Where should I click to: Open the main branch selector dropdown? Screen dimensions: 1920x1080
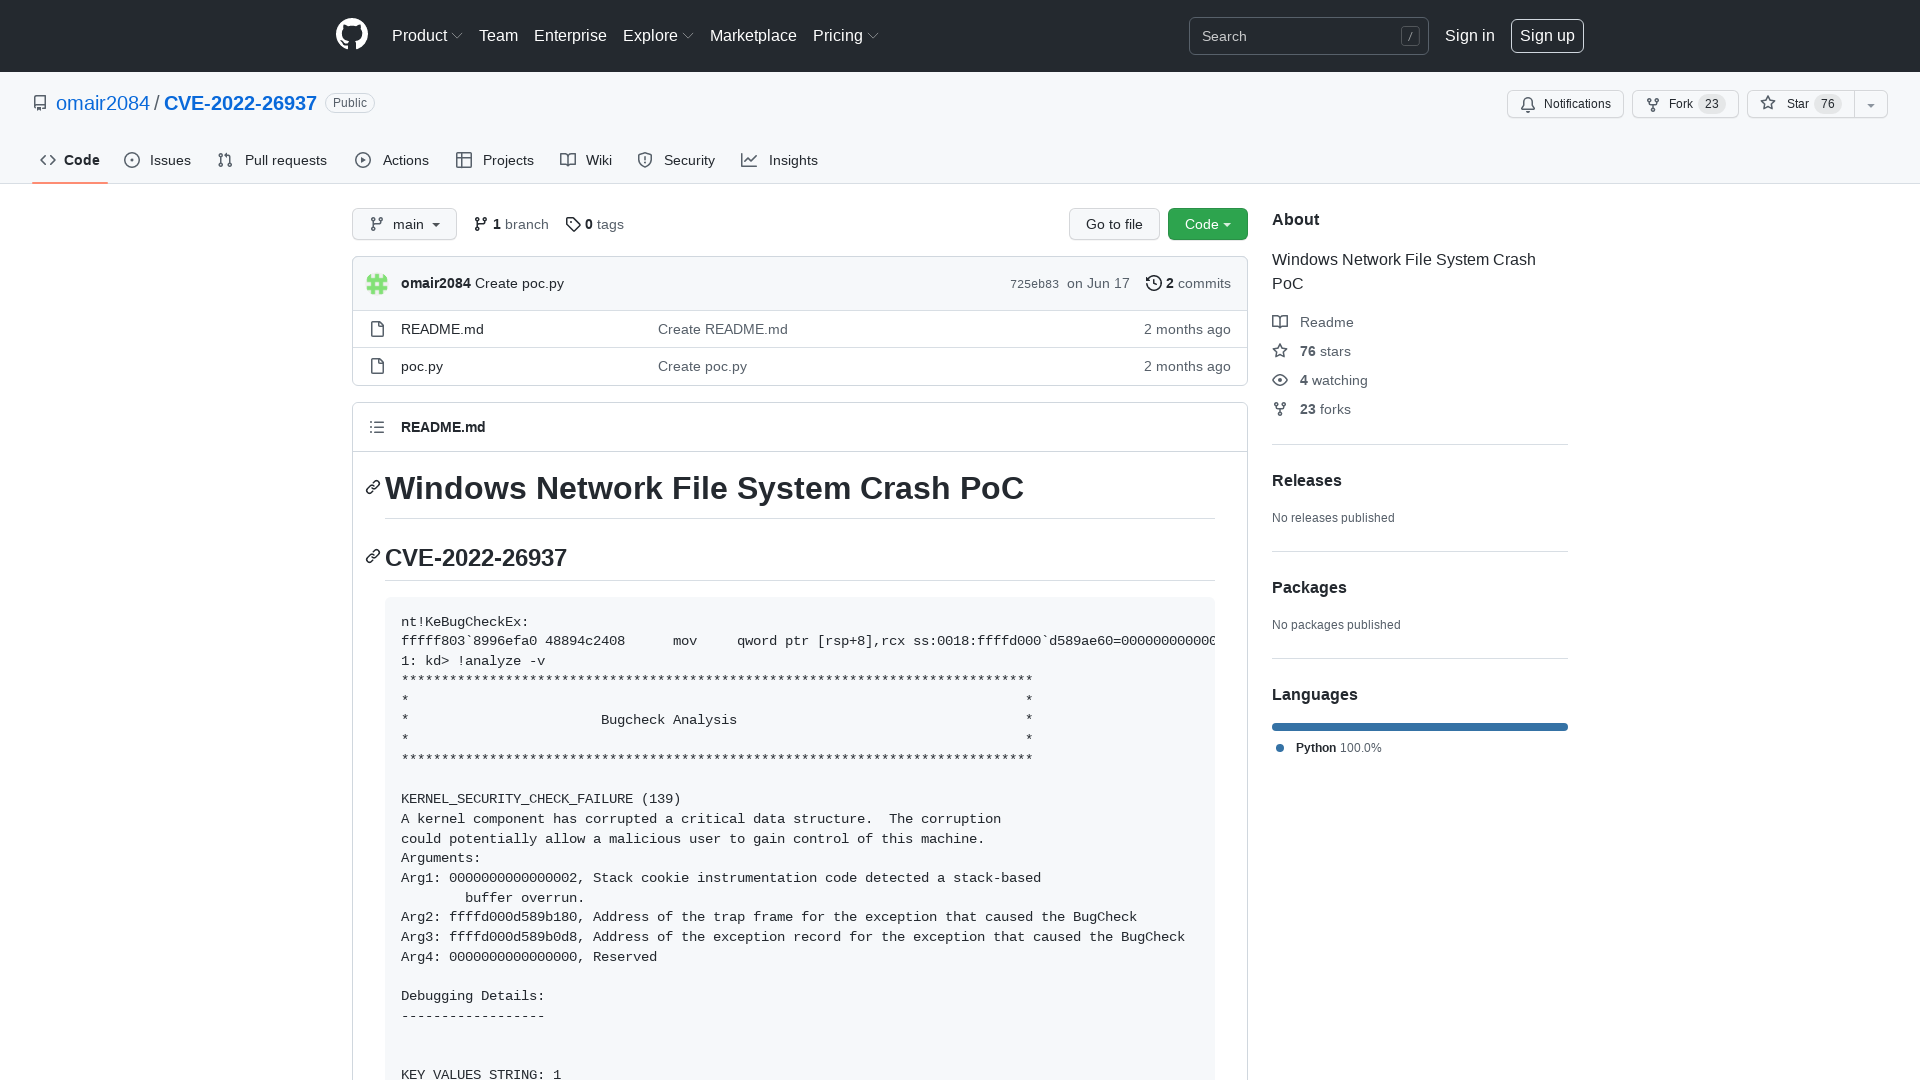pos(404,224)
